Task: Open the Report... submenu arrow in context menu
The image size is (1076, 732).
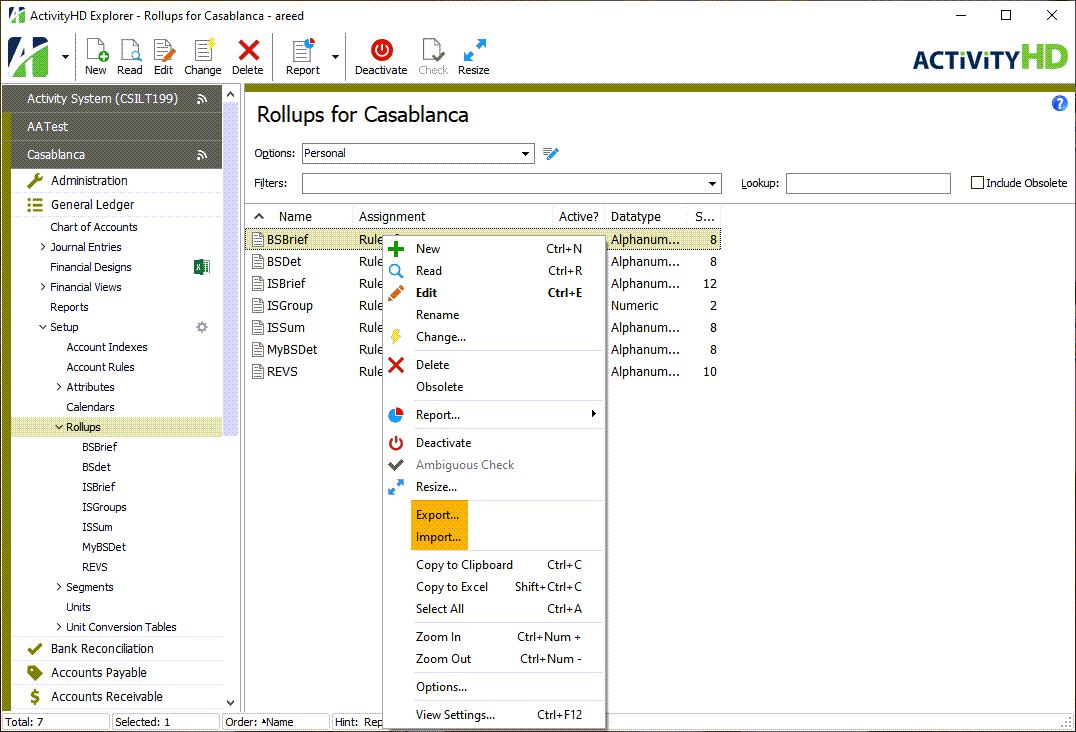Action: 594,414
